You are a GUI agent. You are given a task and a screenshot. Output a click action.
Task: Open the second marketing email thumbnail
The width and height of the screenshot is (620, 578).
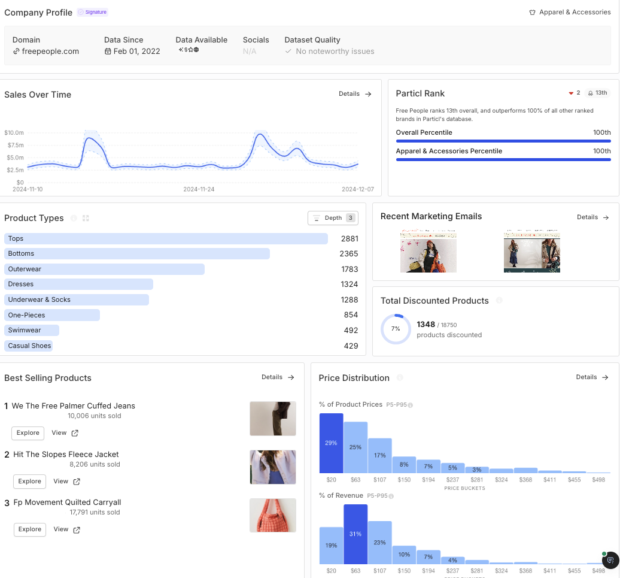(532, 251)
